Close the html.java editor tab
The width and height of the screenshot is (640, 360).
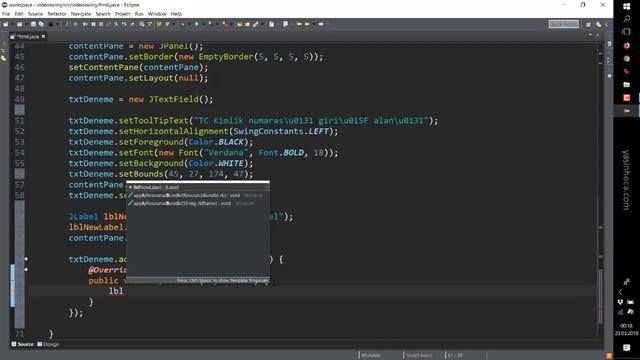coord(43,36)
